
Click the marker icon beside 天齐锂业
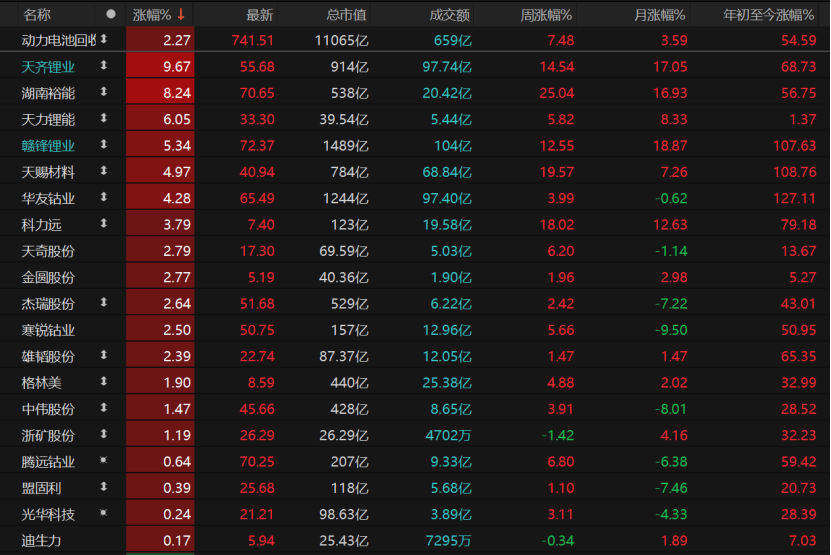coord(102,66)
